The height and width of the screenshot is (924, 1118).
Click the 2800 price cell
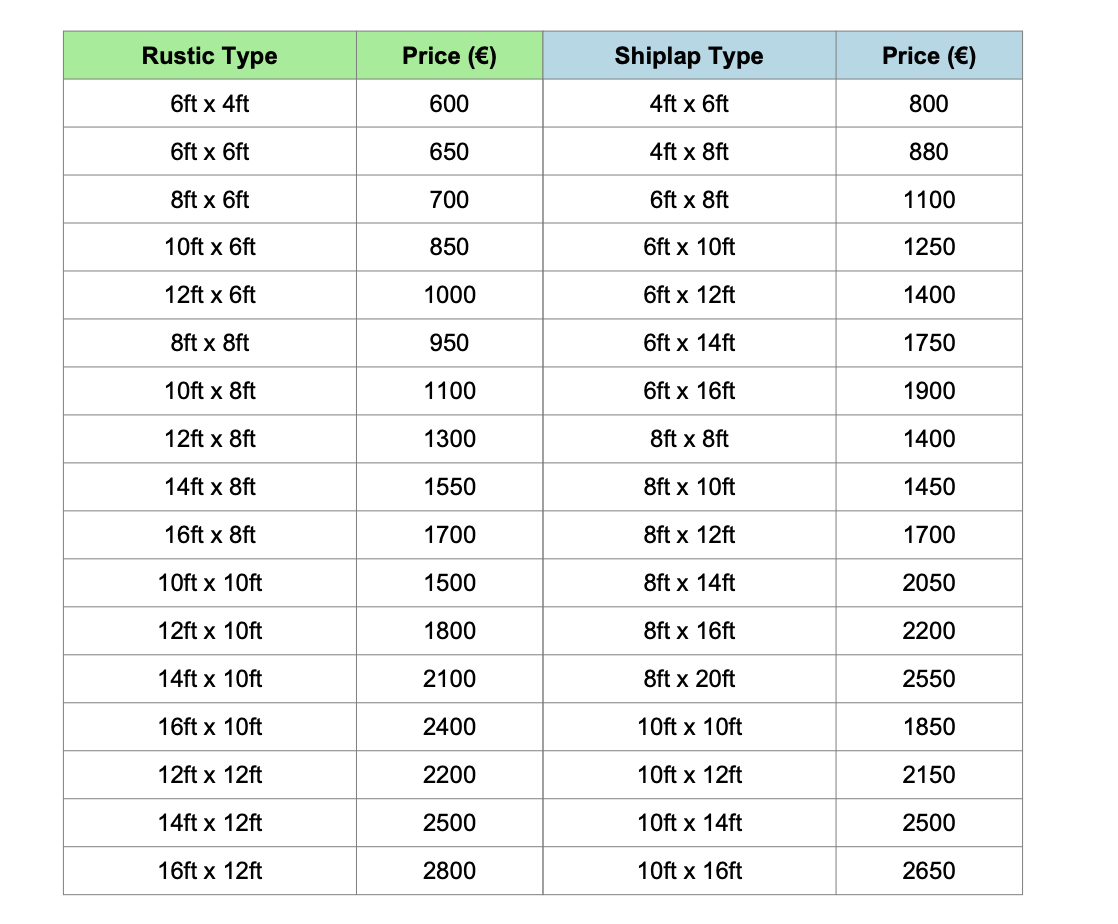coord(449,871)
